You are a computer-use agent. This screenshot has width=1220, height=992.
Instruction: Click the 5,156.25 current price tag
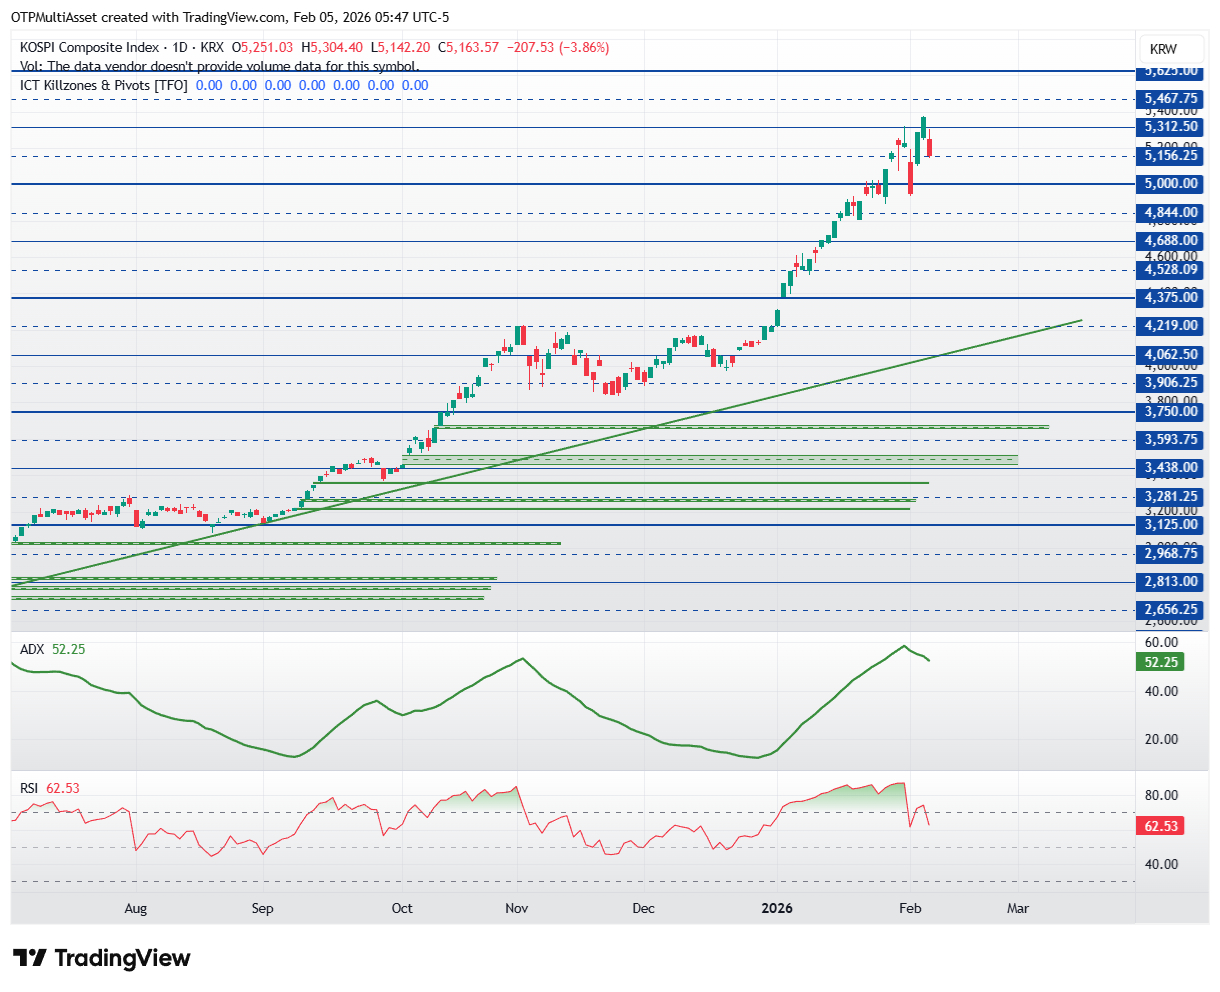tap(1172, 156)
